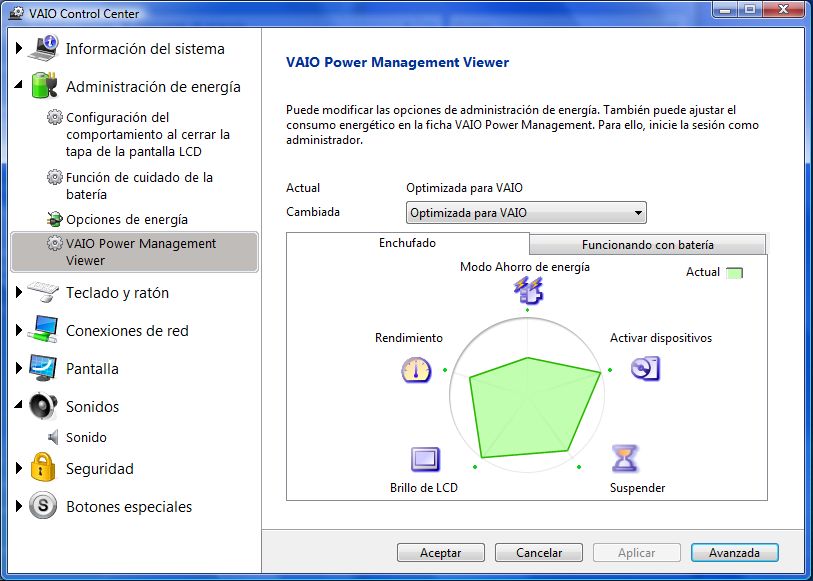Click the Aplicar button
This screenshot has width=813, height=581.
637,552
